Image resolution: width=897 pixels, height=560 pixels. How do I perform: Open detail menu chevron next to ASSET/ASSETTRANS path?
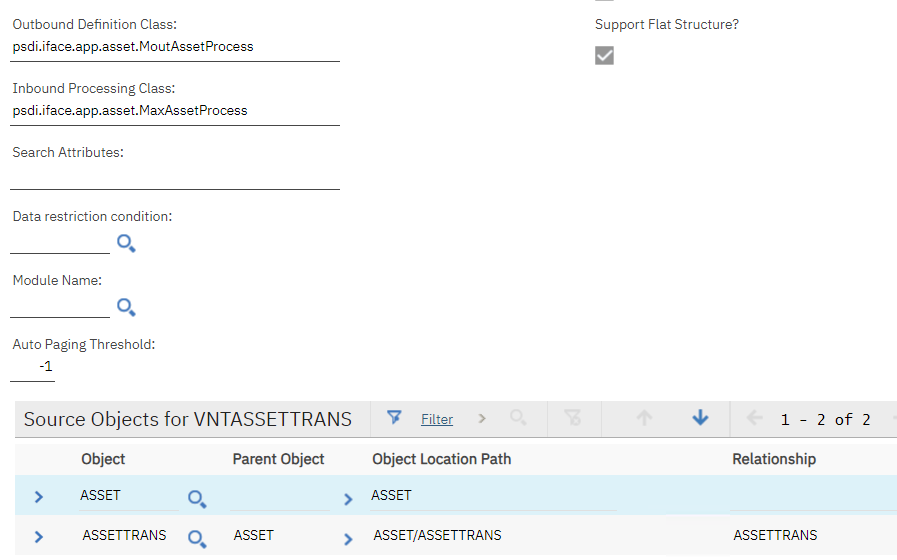pyautogui.click(x=348, y=539)
